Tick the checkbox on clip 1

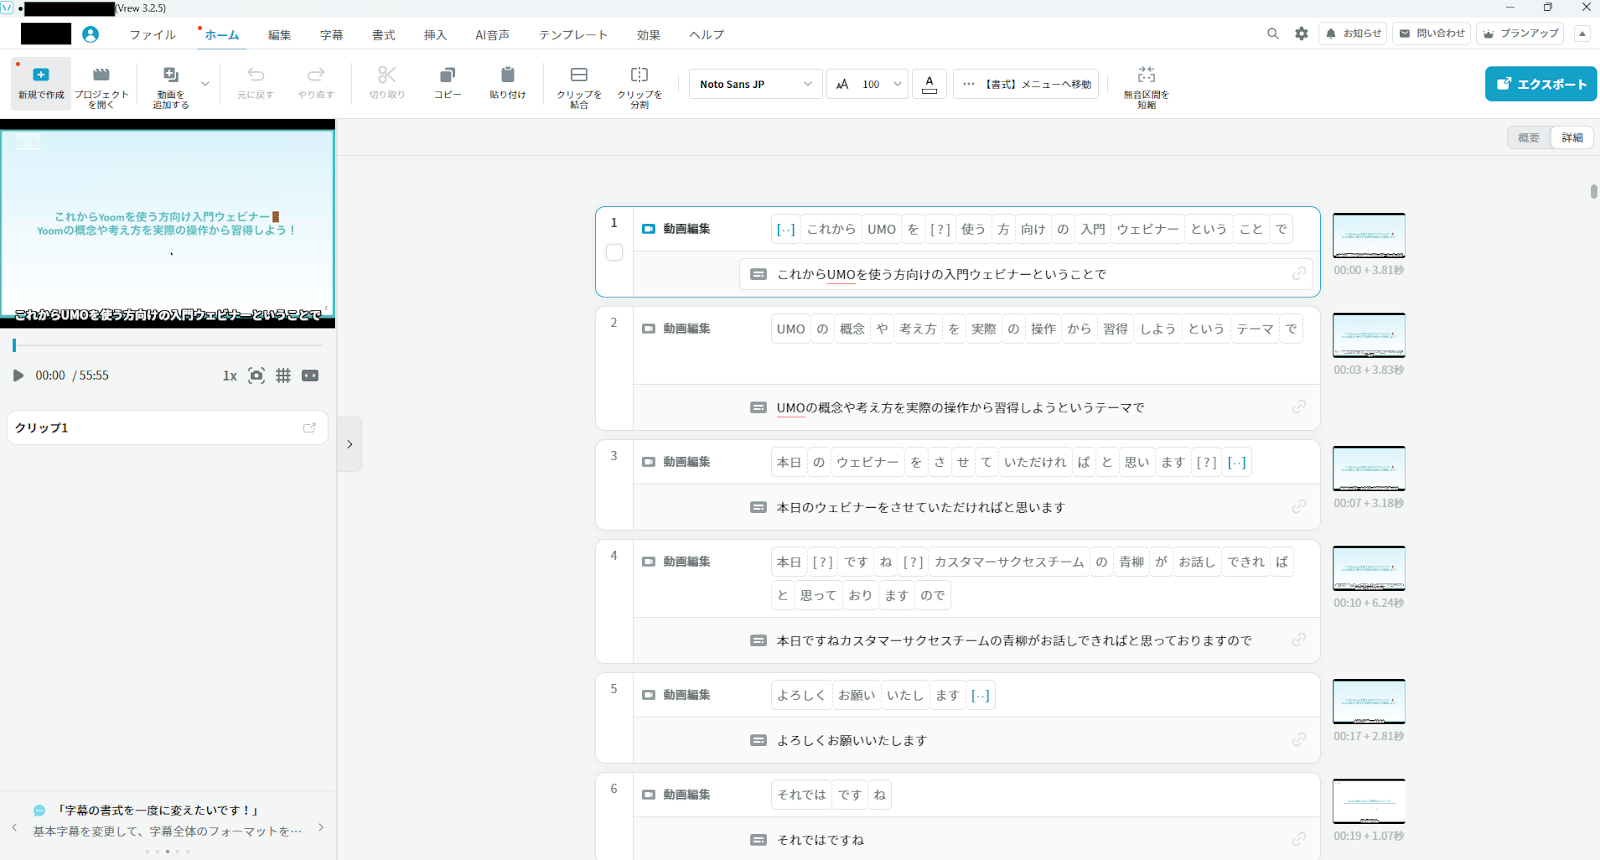[615, 253]
